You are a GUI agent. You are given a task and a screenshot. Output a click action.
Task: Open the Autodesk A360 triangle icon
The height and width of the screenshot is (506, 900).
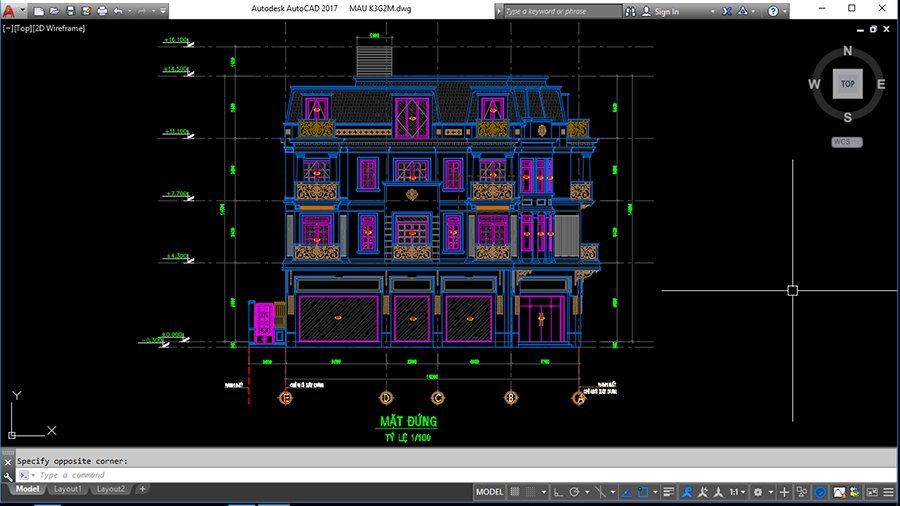743,11
